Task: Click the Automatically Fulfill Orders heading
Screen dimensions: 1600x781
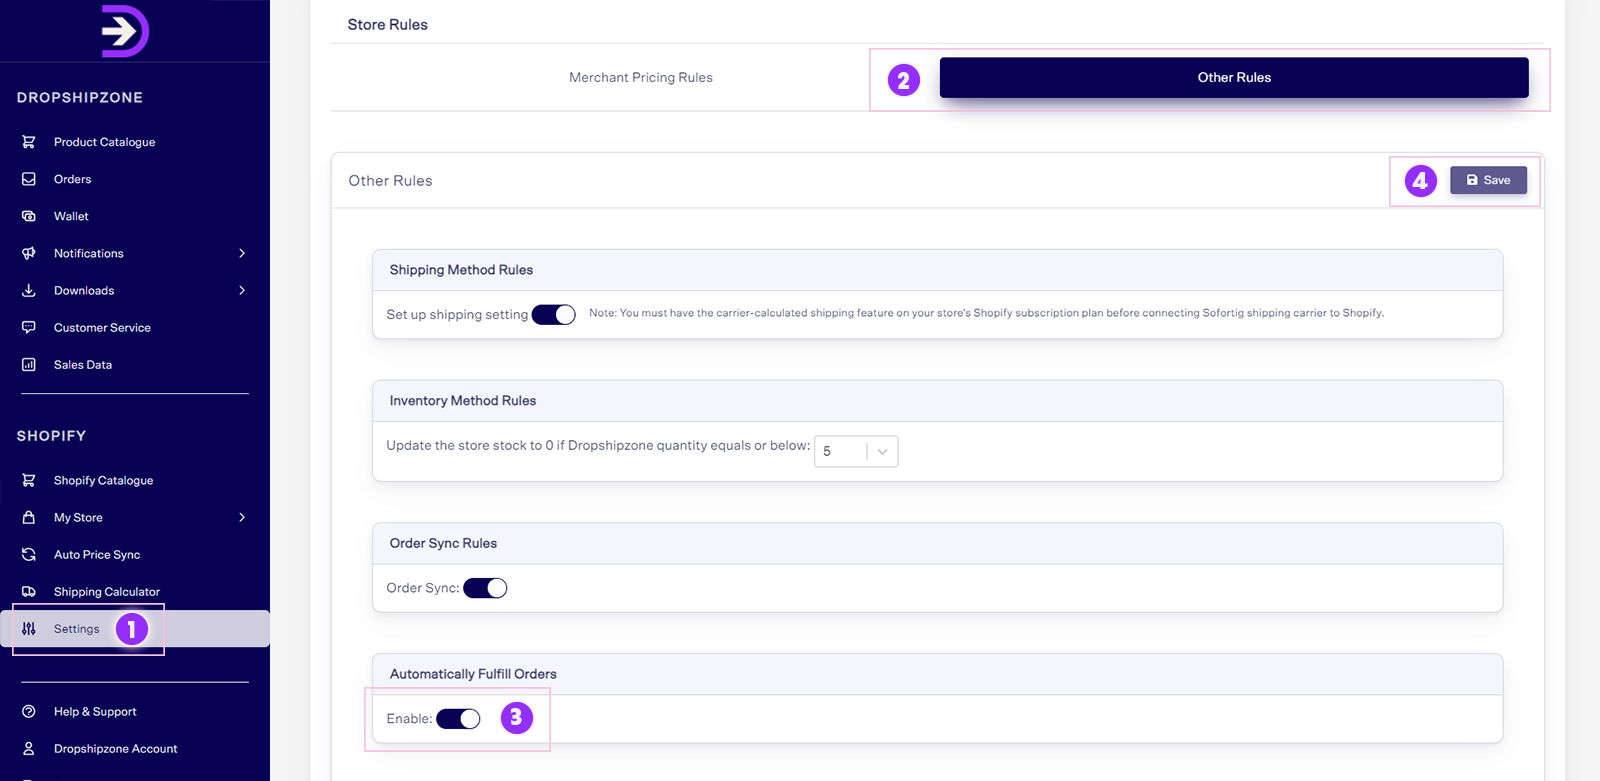Action: [473, 674]
